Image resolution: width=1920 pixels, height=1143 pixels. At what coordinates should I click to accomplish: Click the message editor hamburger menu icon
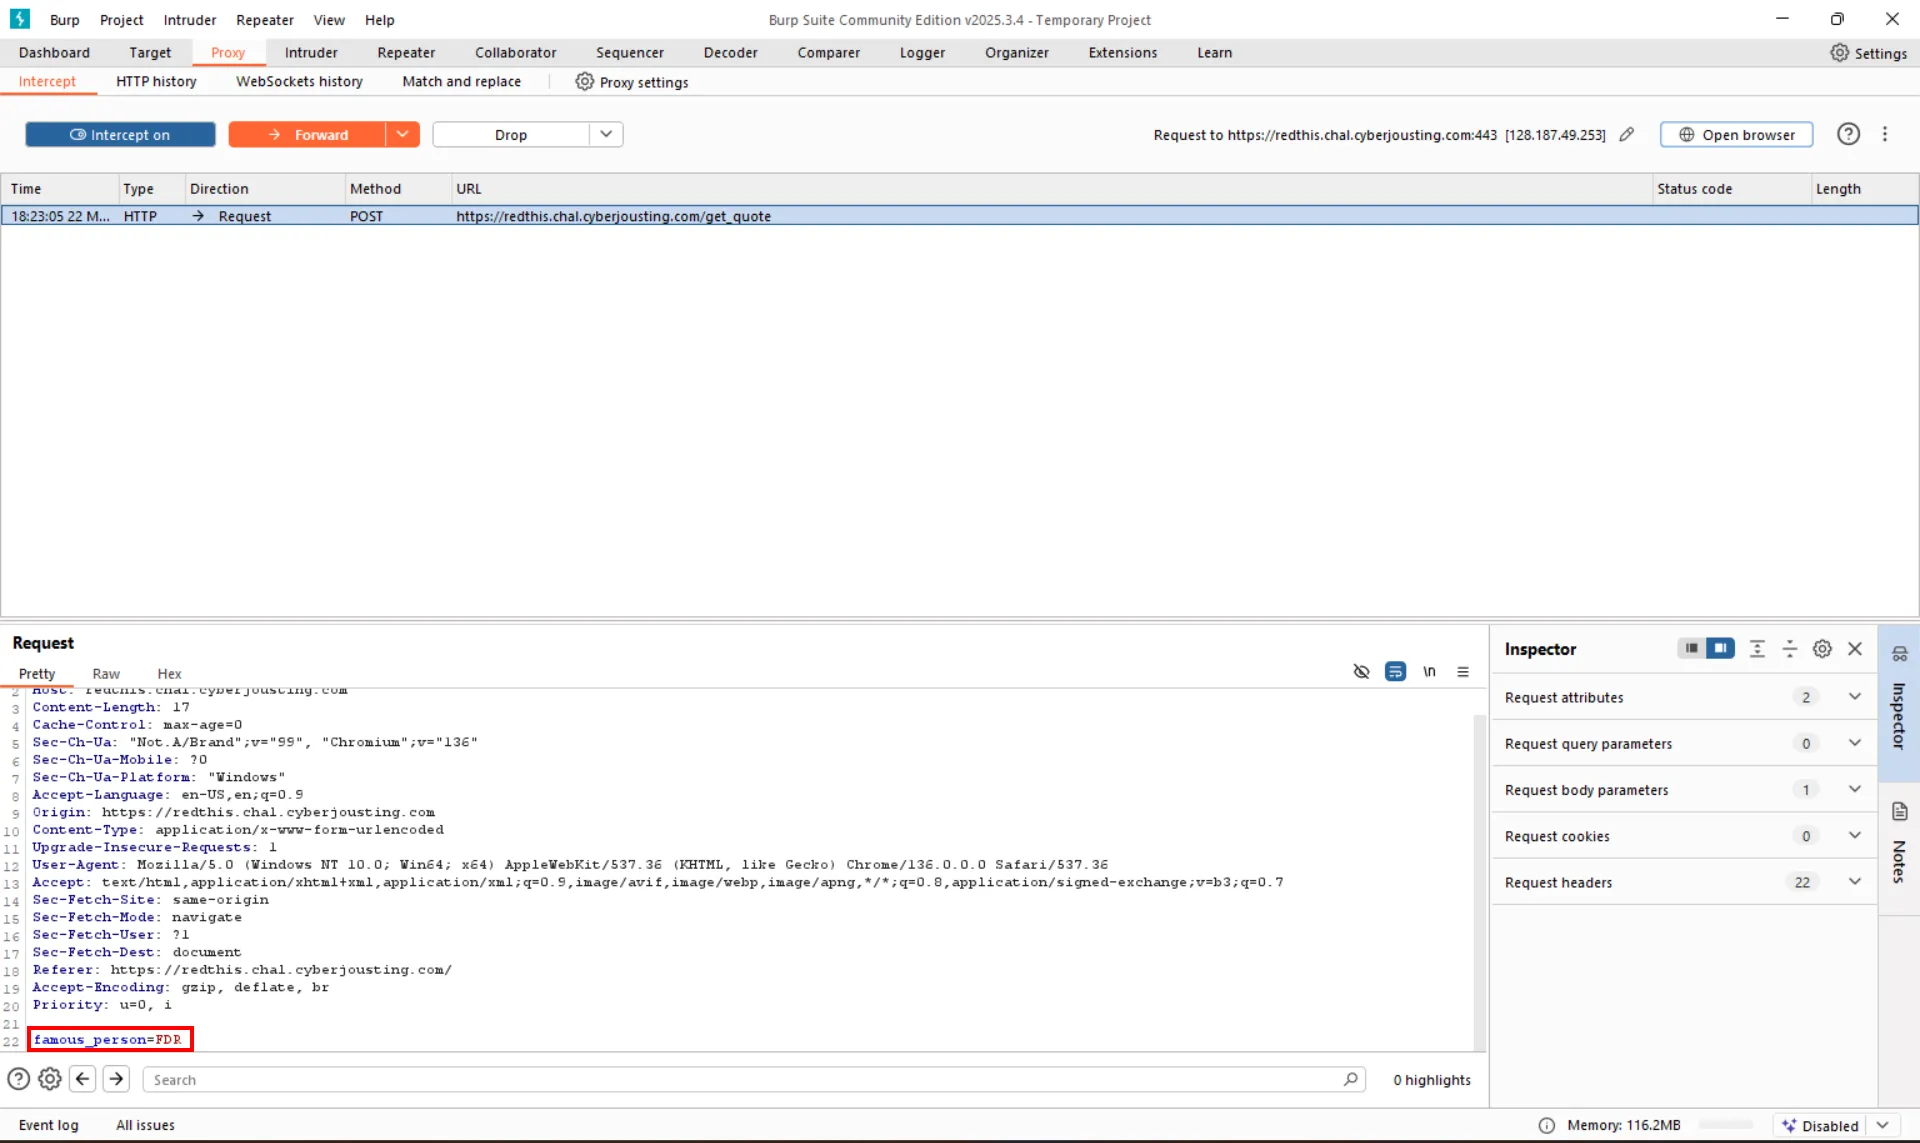pos(1463,672)
